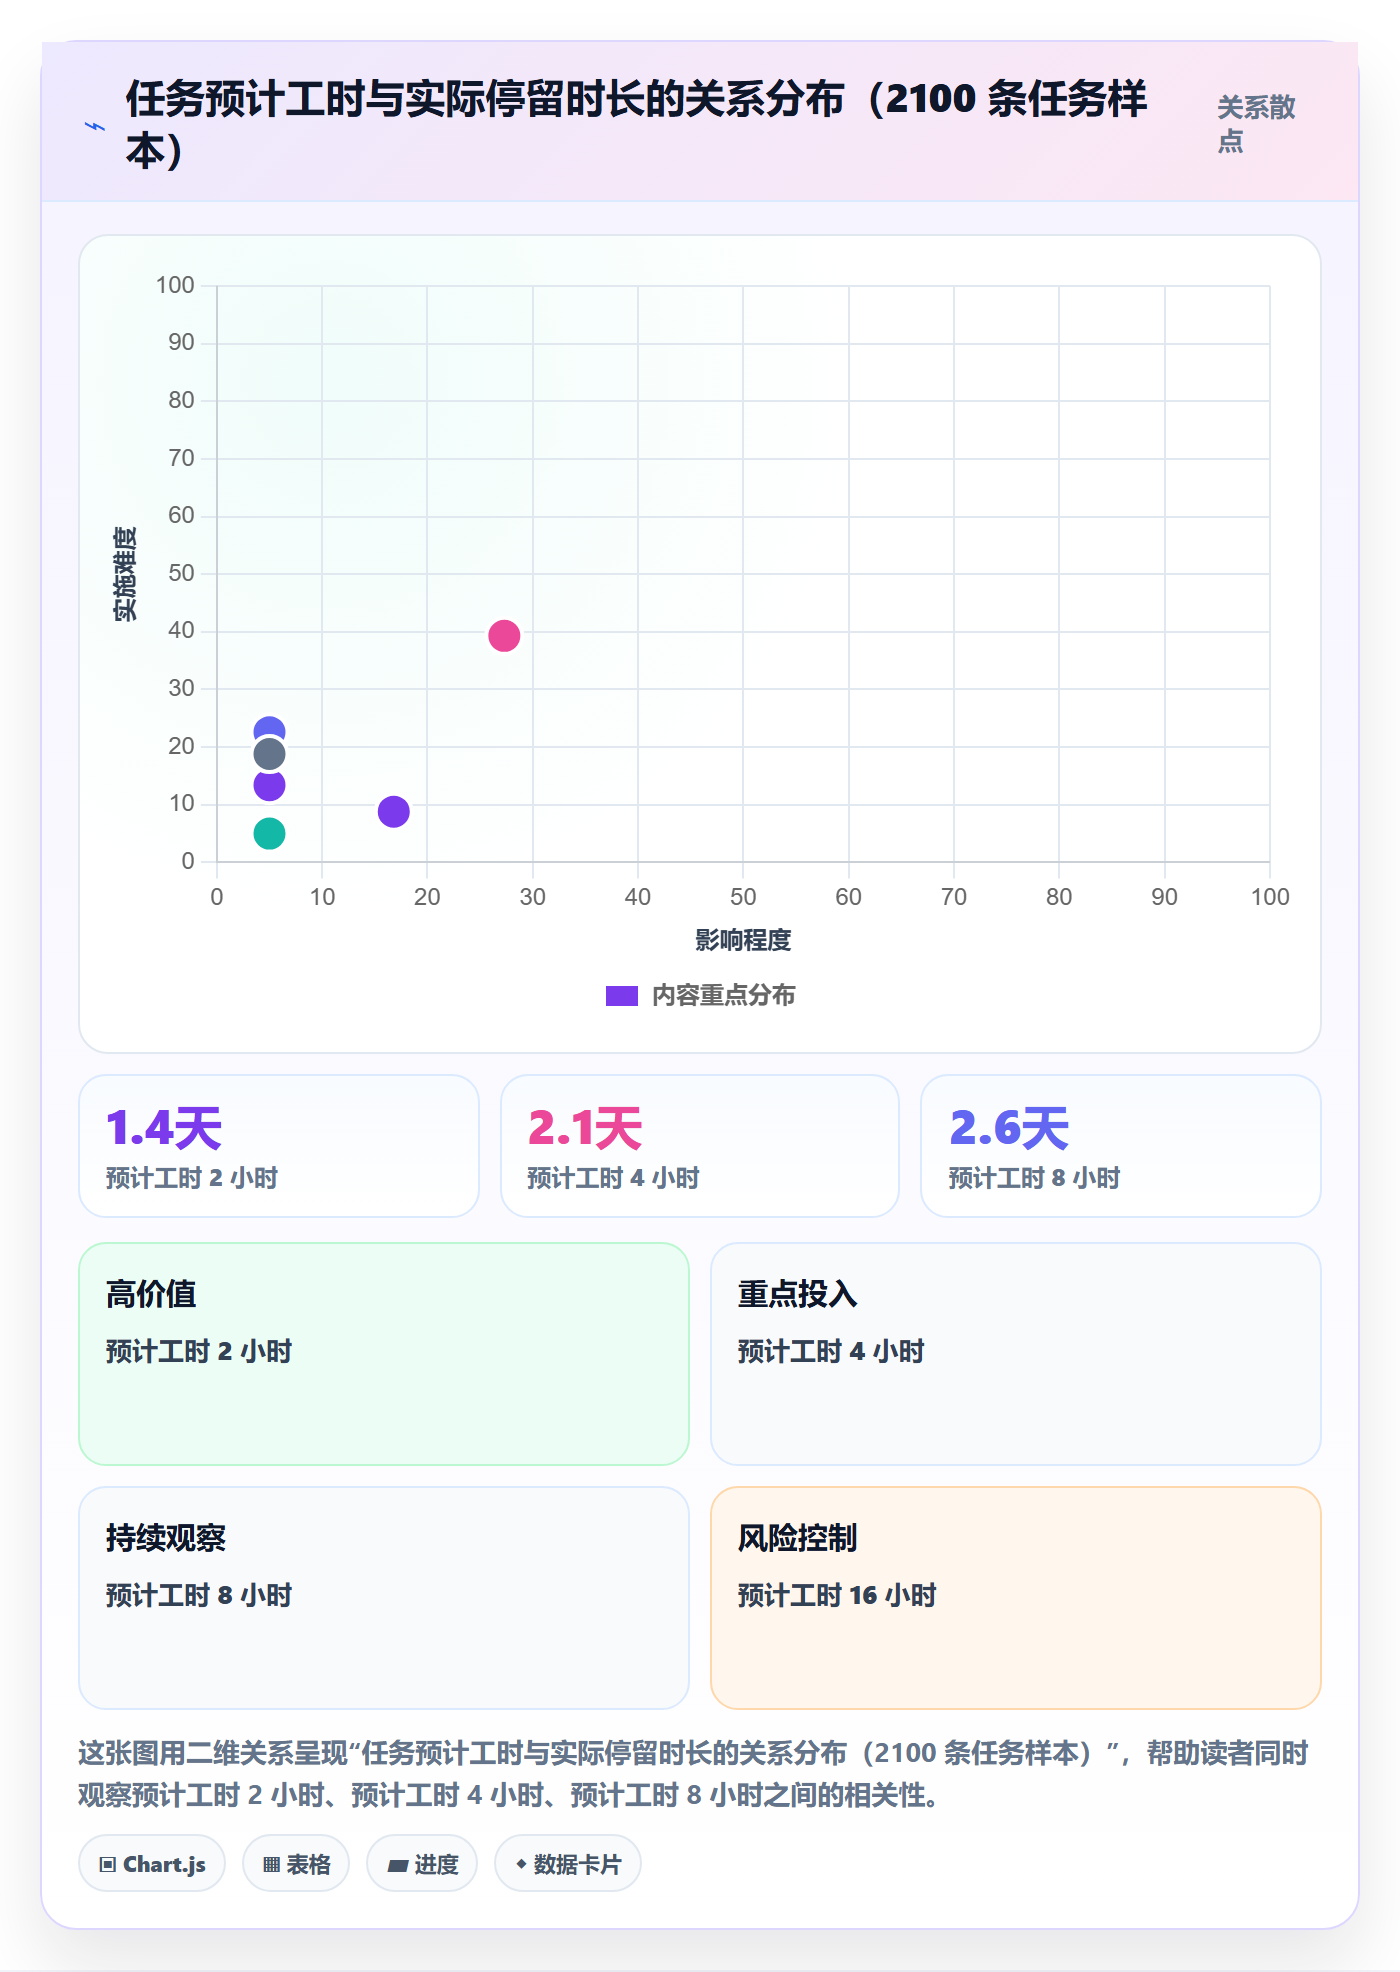
Task: Click the 表格 tag chip
Action: point(296,1864)
